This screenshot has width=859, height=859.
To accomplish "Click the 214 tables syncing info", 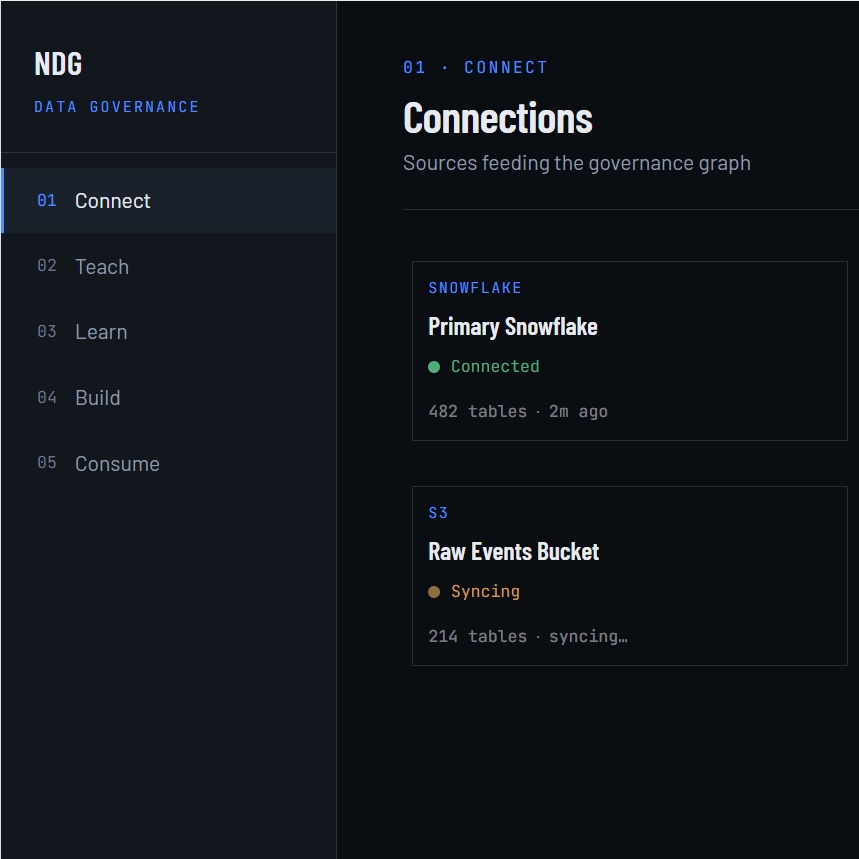I will point(528,637).
